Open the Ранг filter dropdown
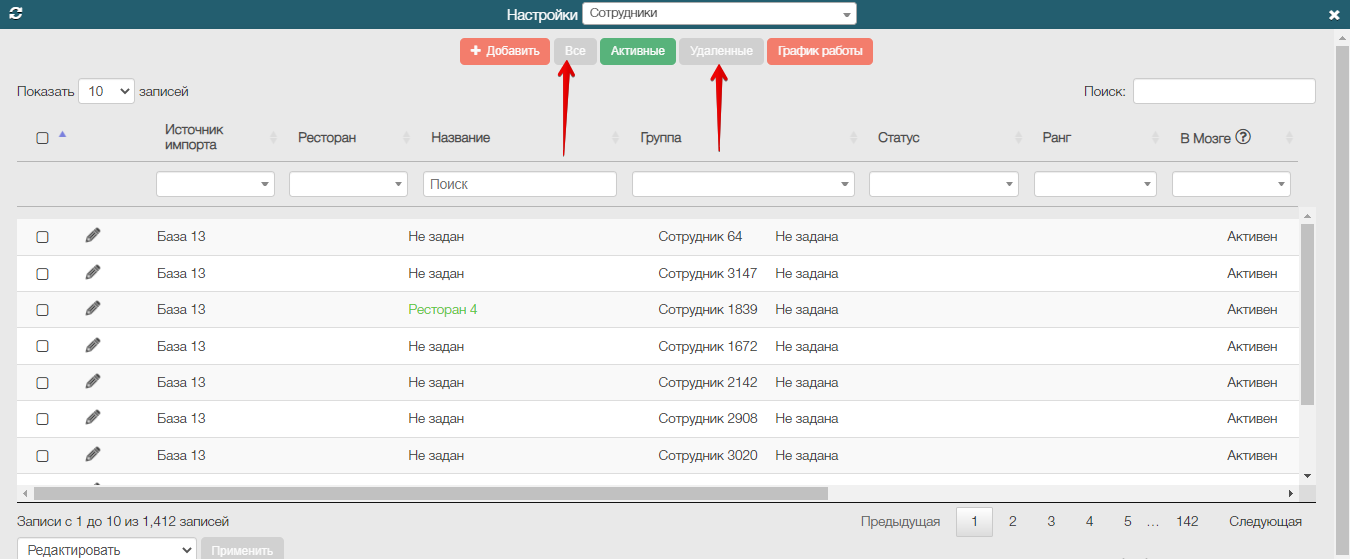This screenshot has width=1350, height=559. [x=1095, y=184]
